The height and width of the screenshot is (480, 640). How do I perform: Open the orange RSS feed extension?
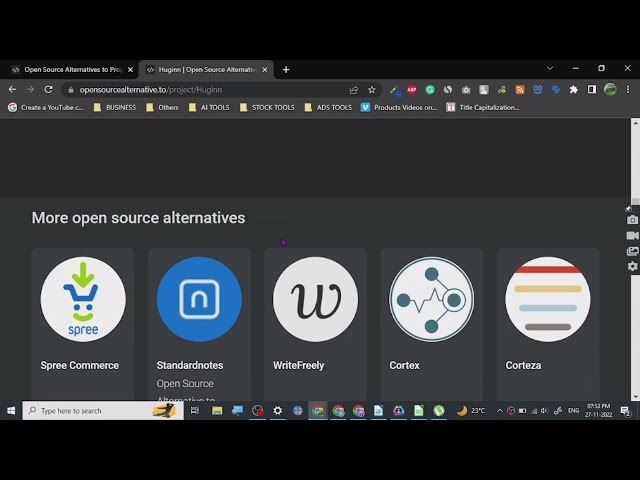coord(520,90)
